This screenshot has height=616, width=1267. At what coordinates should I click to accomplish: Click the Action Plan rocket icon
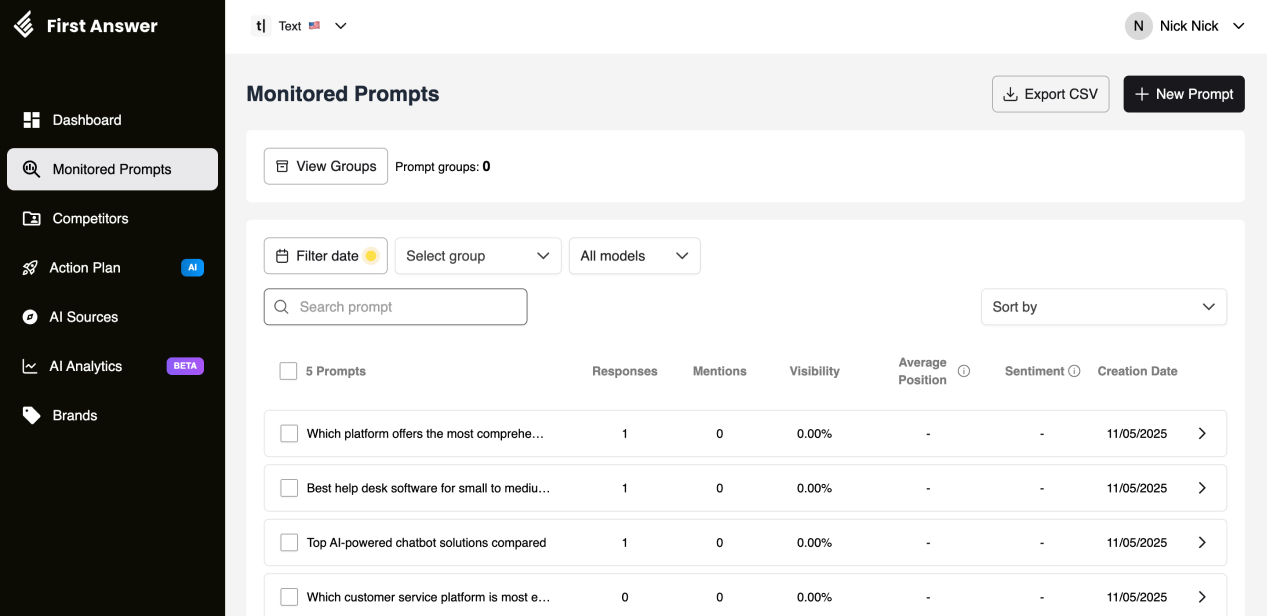(x=30, y=268)
